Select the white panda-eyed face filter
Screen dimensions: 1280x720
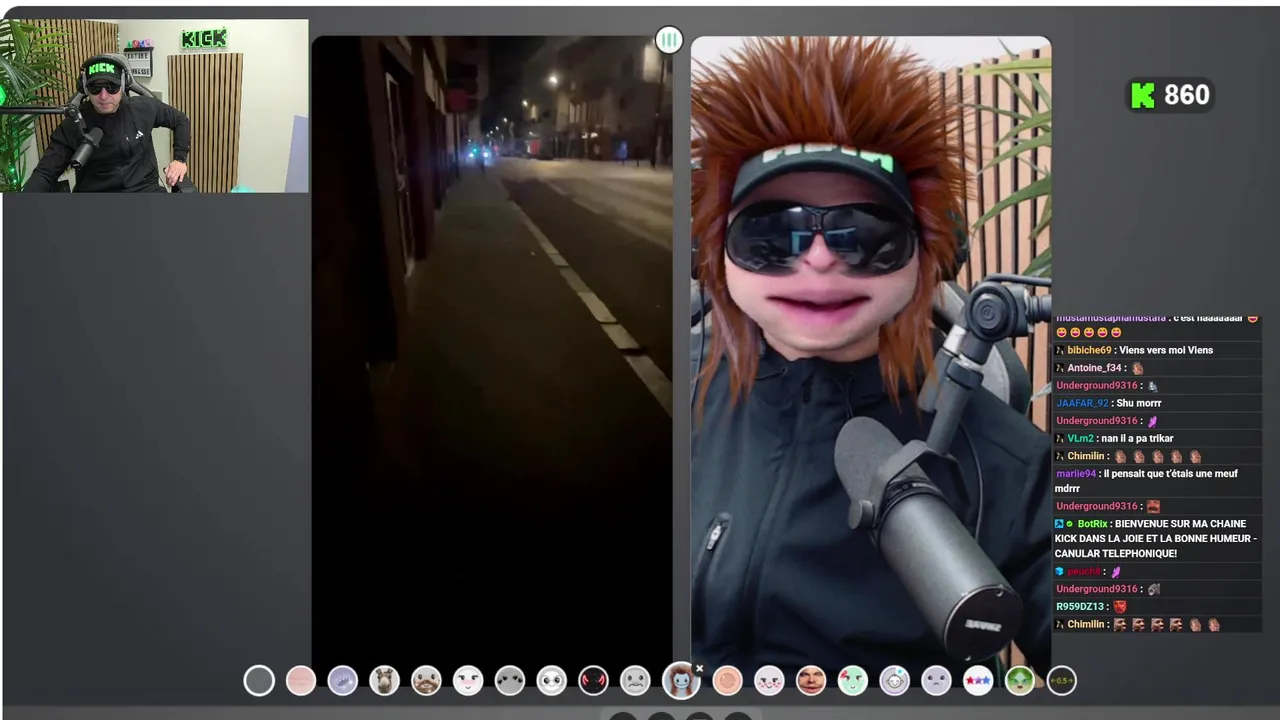click(552, 681)
